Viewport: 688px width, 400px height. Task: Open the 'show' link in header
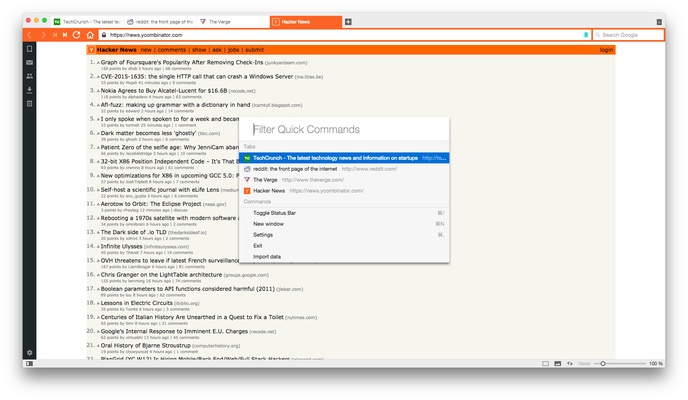(x=199, y=50)
